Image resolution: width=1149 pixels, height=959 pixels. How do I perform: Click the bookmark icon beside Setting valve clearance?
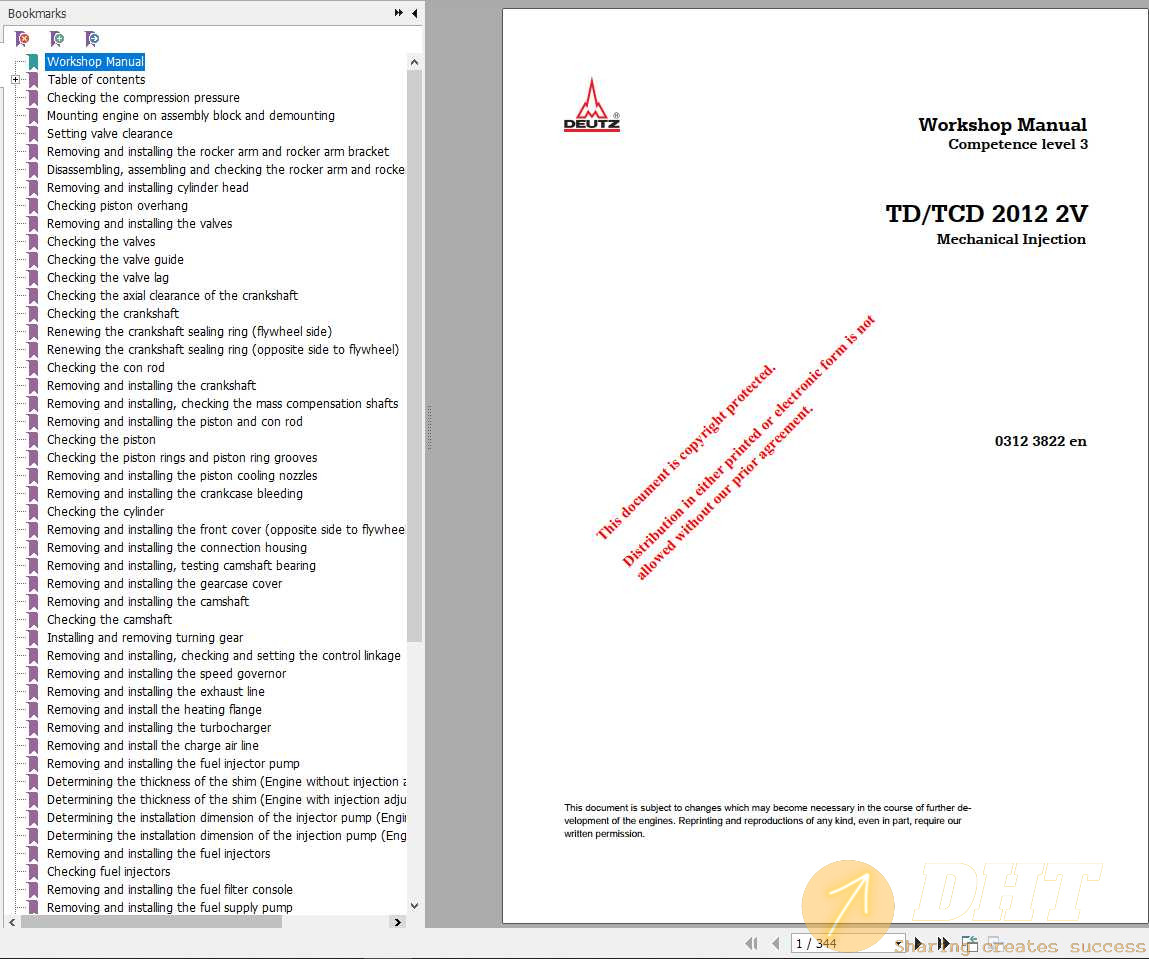(x=33, y=133)
